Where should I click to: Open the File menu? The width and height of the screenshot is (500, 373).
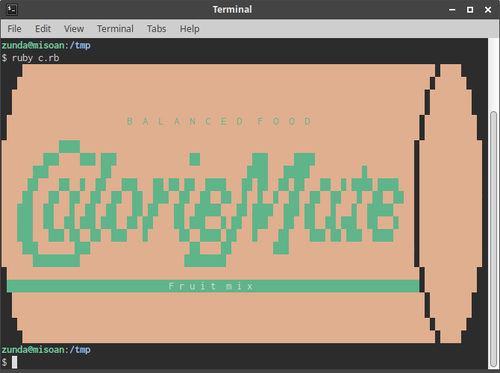[14, 29]
